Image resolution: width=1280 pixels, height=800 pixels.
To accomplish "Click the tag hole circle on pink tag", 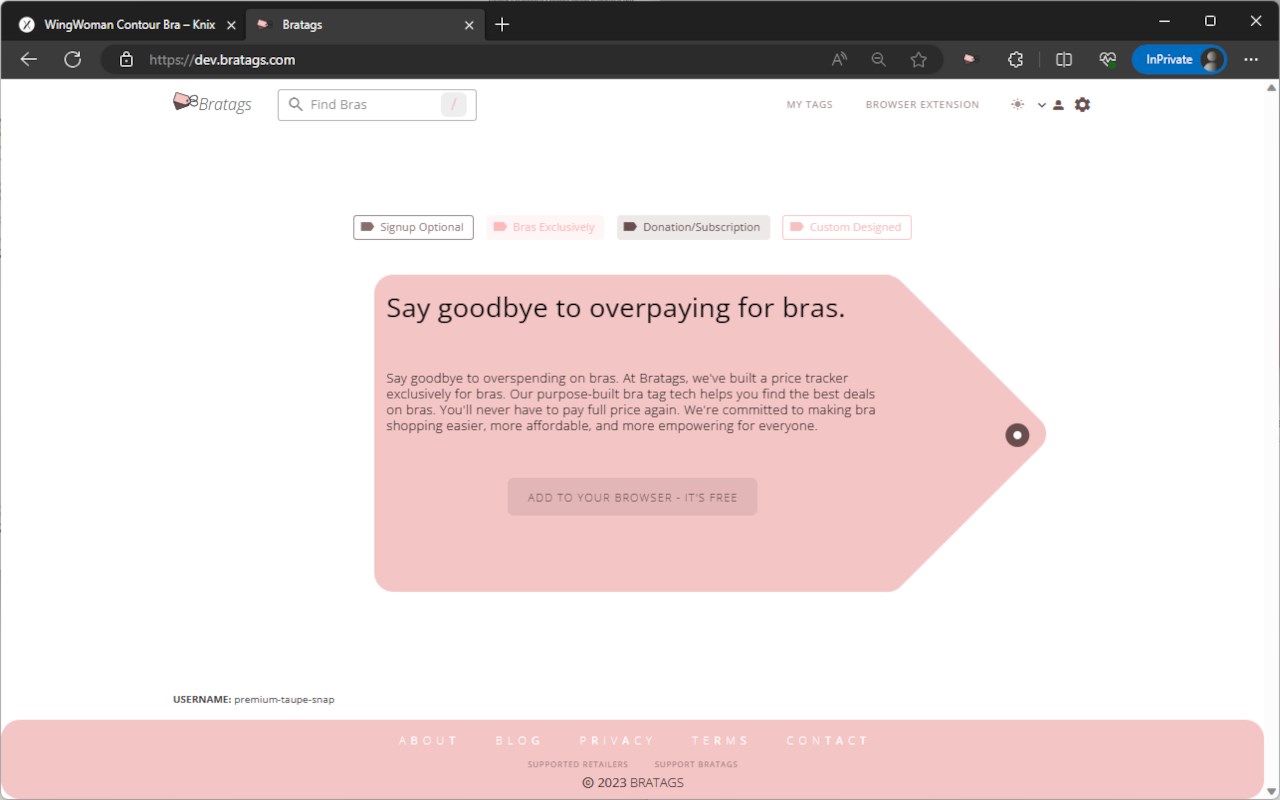I will click(1017, 434).
